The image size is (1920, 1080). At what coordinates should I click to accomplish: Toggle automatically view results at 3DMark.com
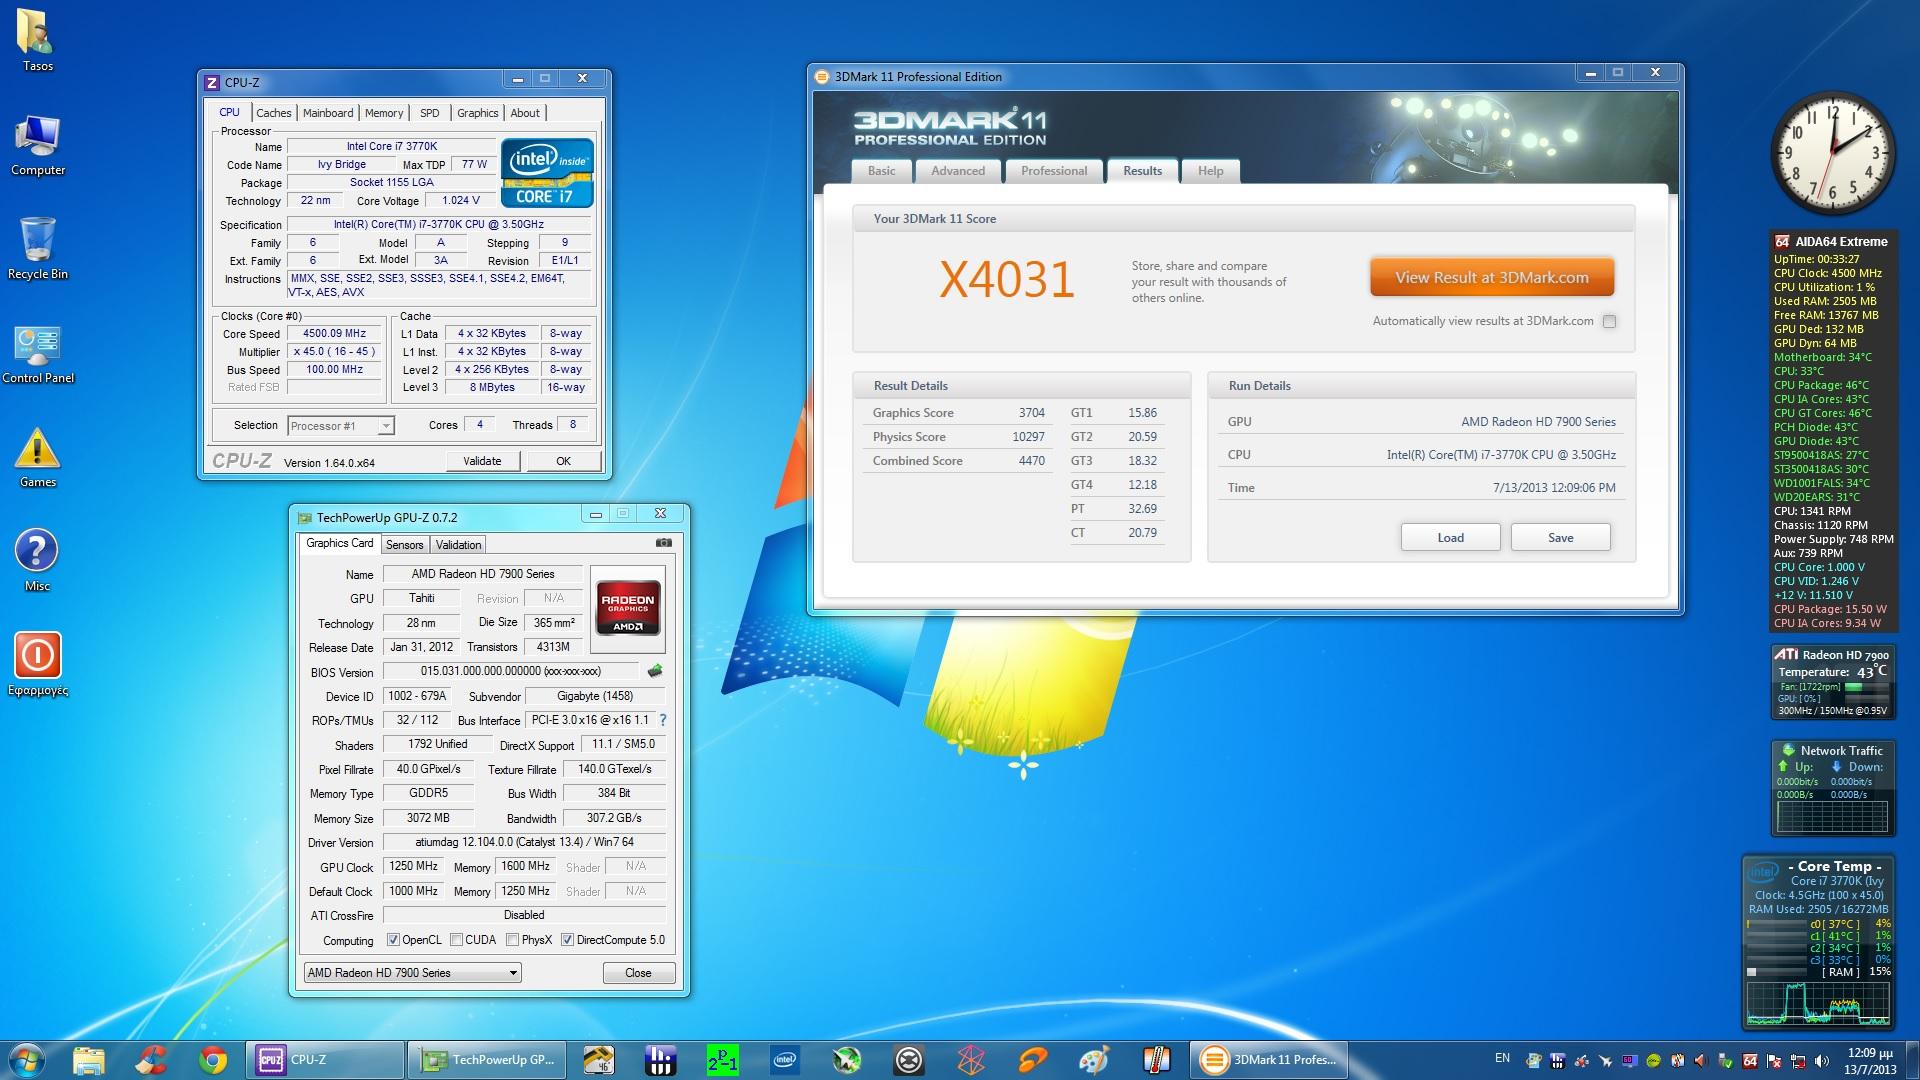[1609, 321]
